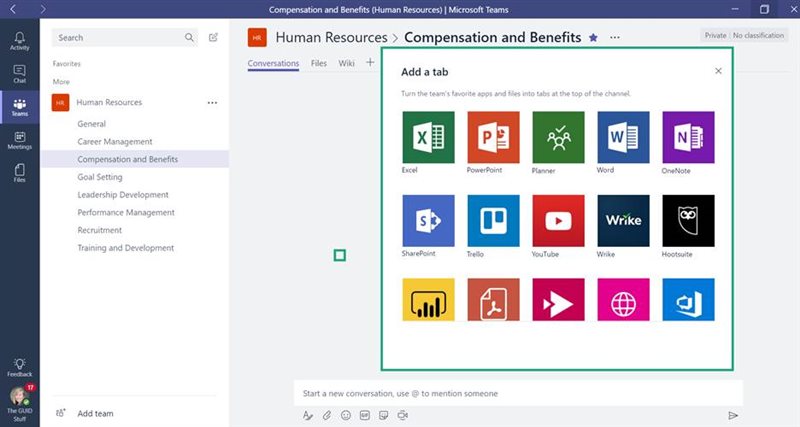Add a Website tab
This screenshot has height=427, width=800.
(x=623, y=299)
